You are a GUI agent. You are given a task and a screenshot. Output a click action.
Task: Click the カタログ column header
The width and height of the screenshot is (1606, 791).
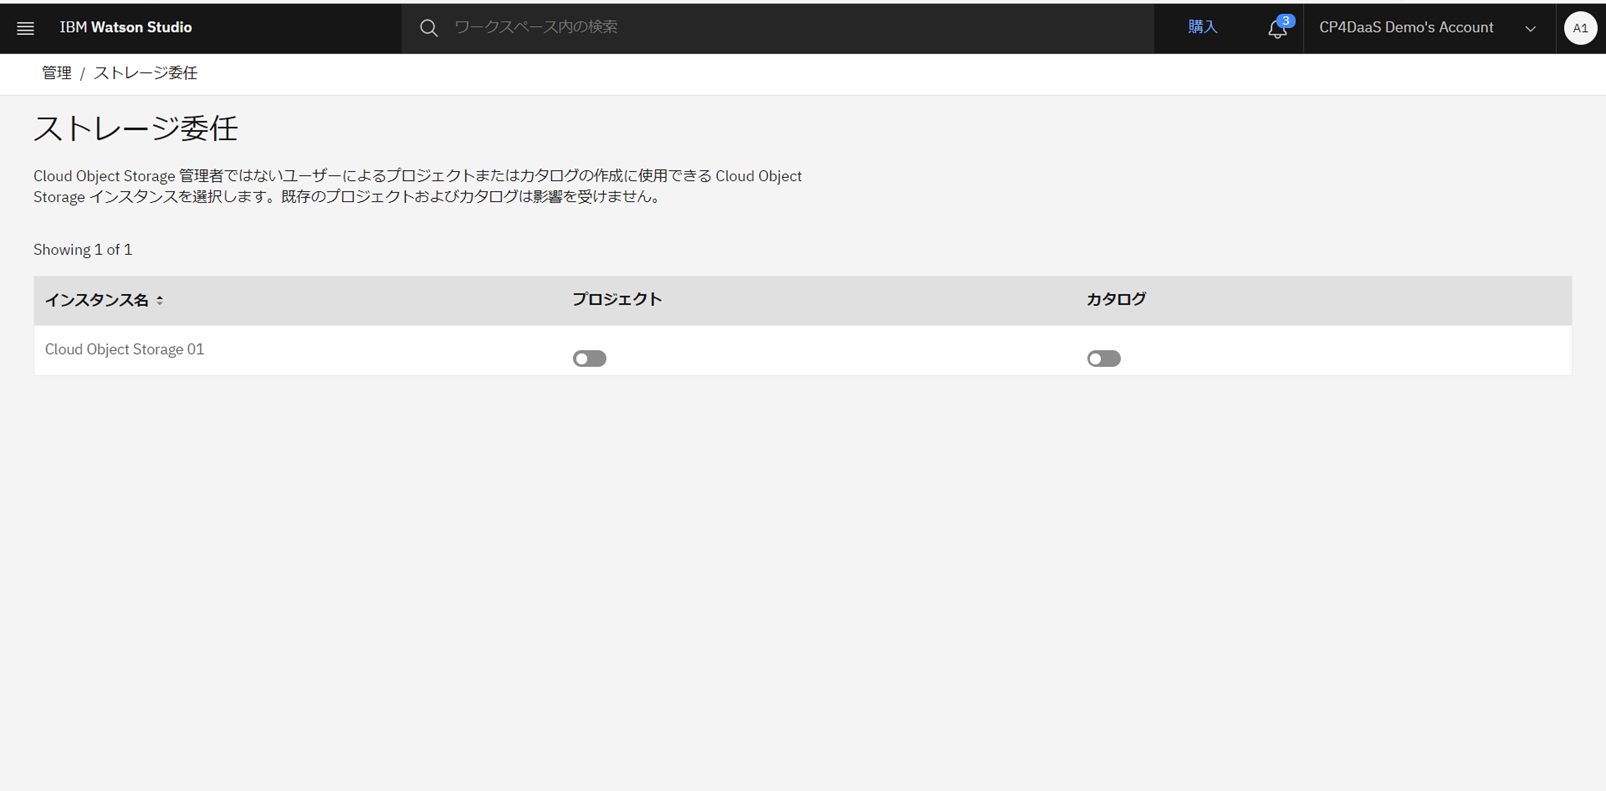1116,299
